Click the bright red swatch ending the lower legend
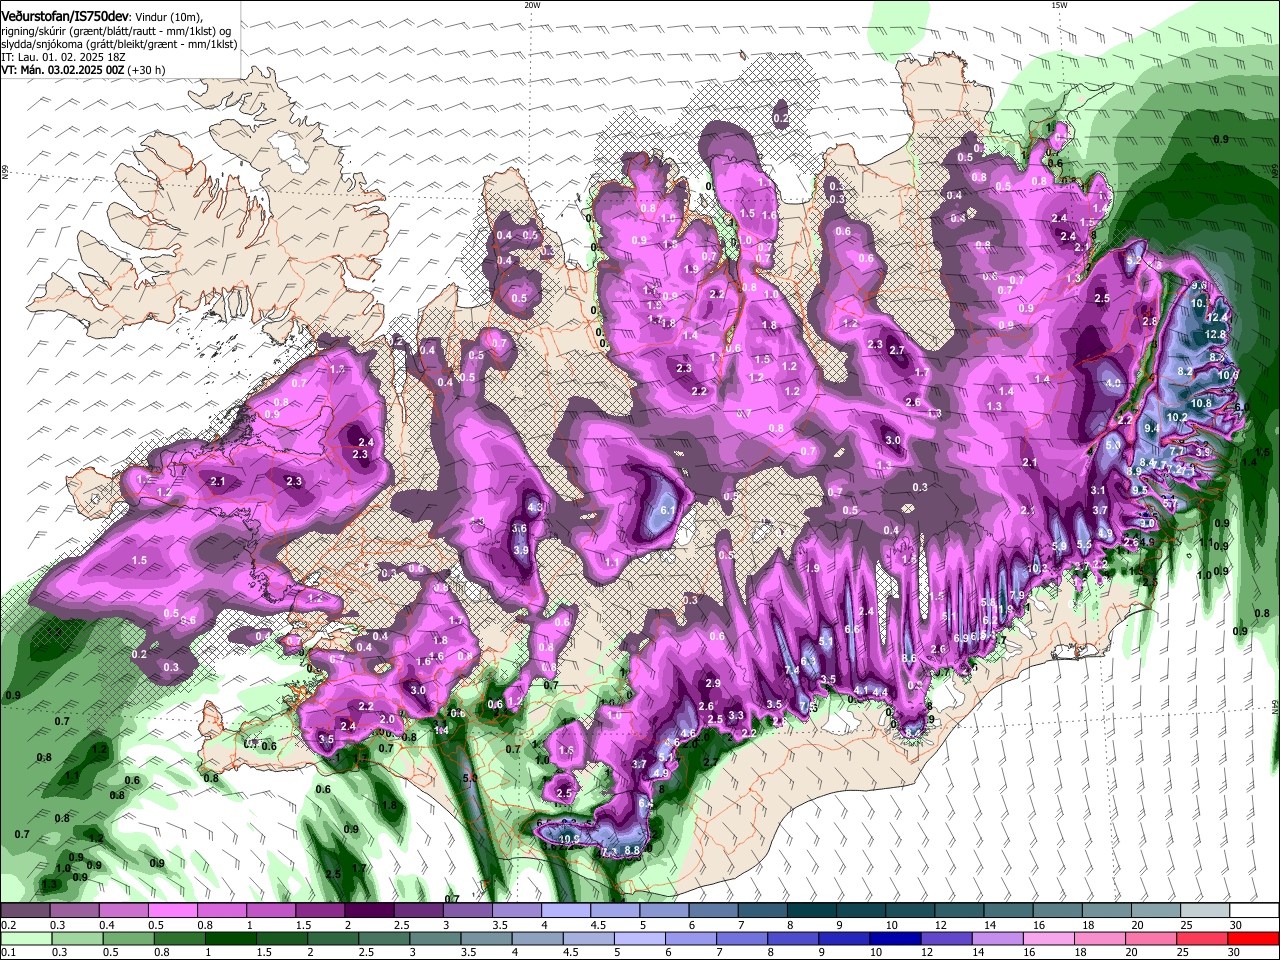This screenshot has height=960, width=1280. click(x=1254, y=938)
